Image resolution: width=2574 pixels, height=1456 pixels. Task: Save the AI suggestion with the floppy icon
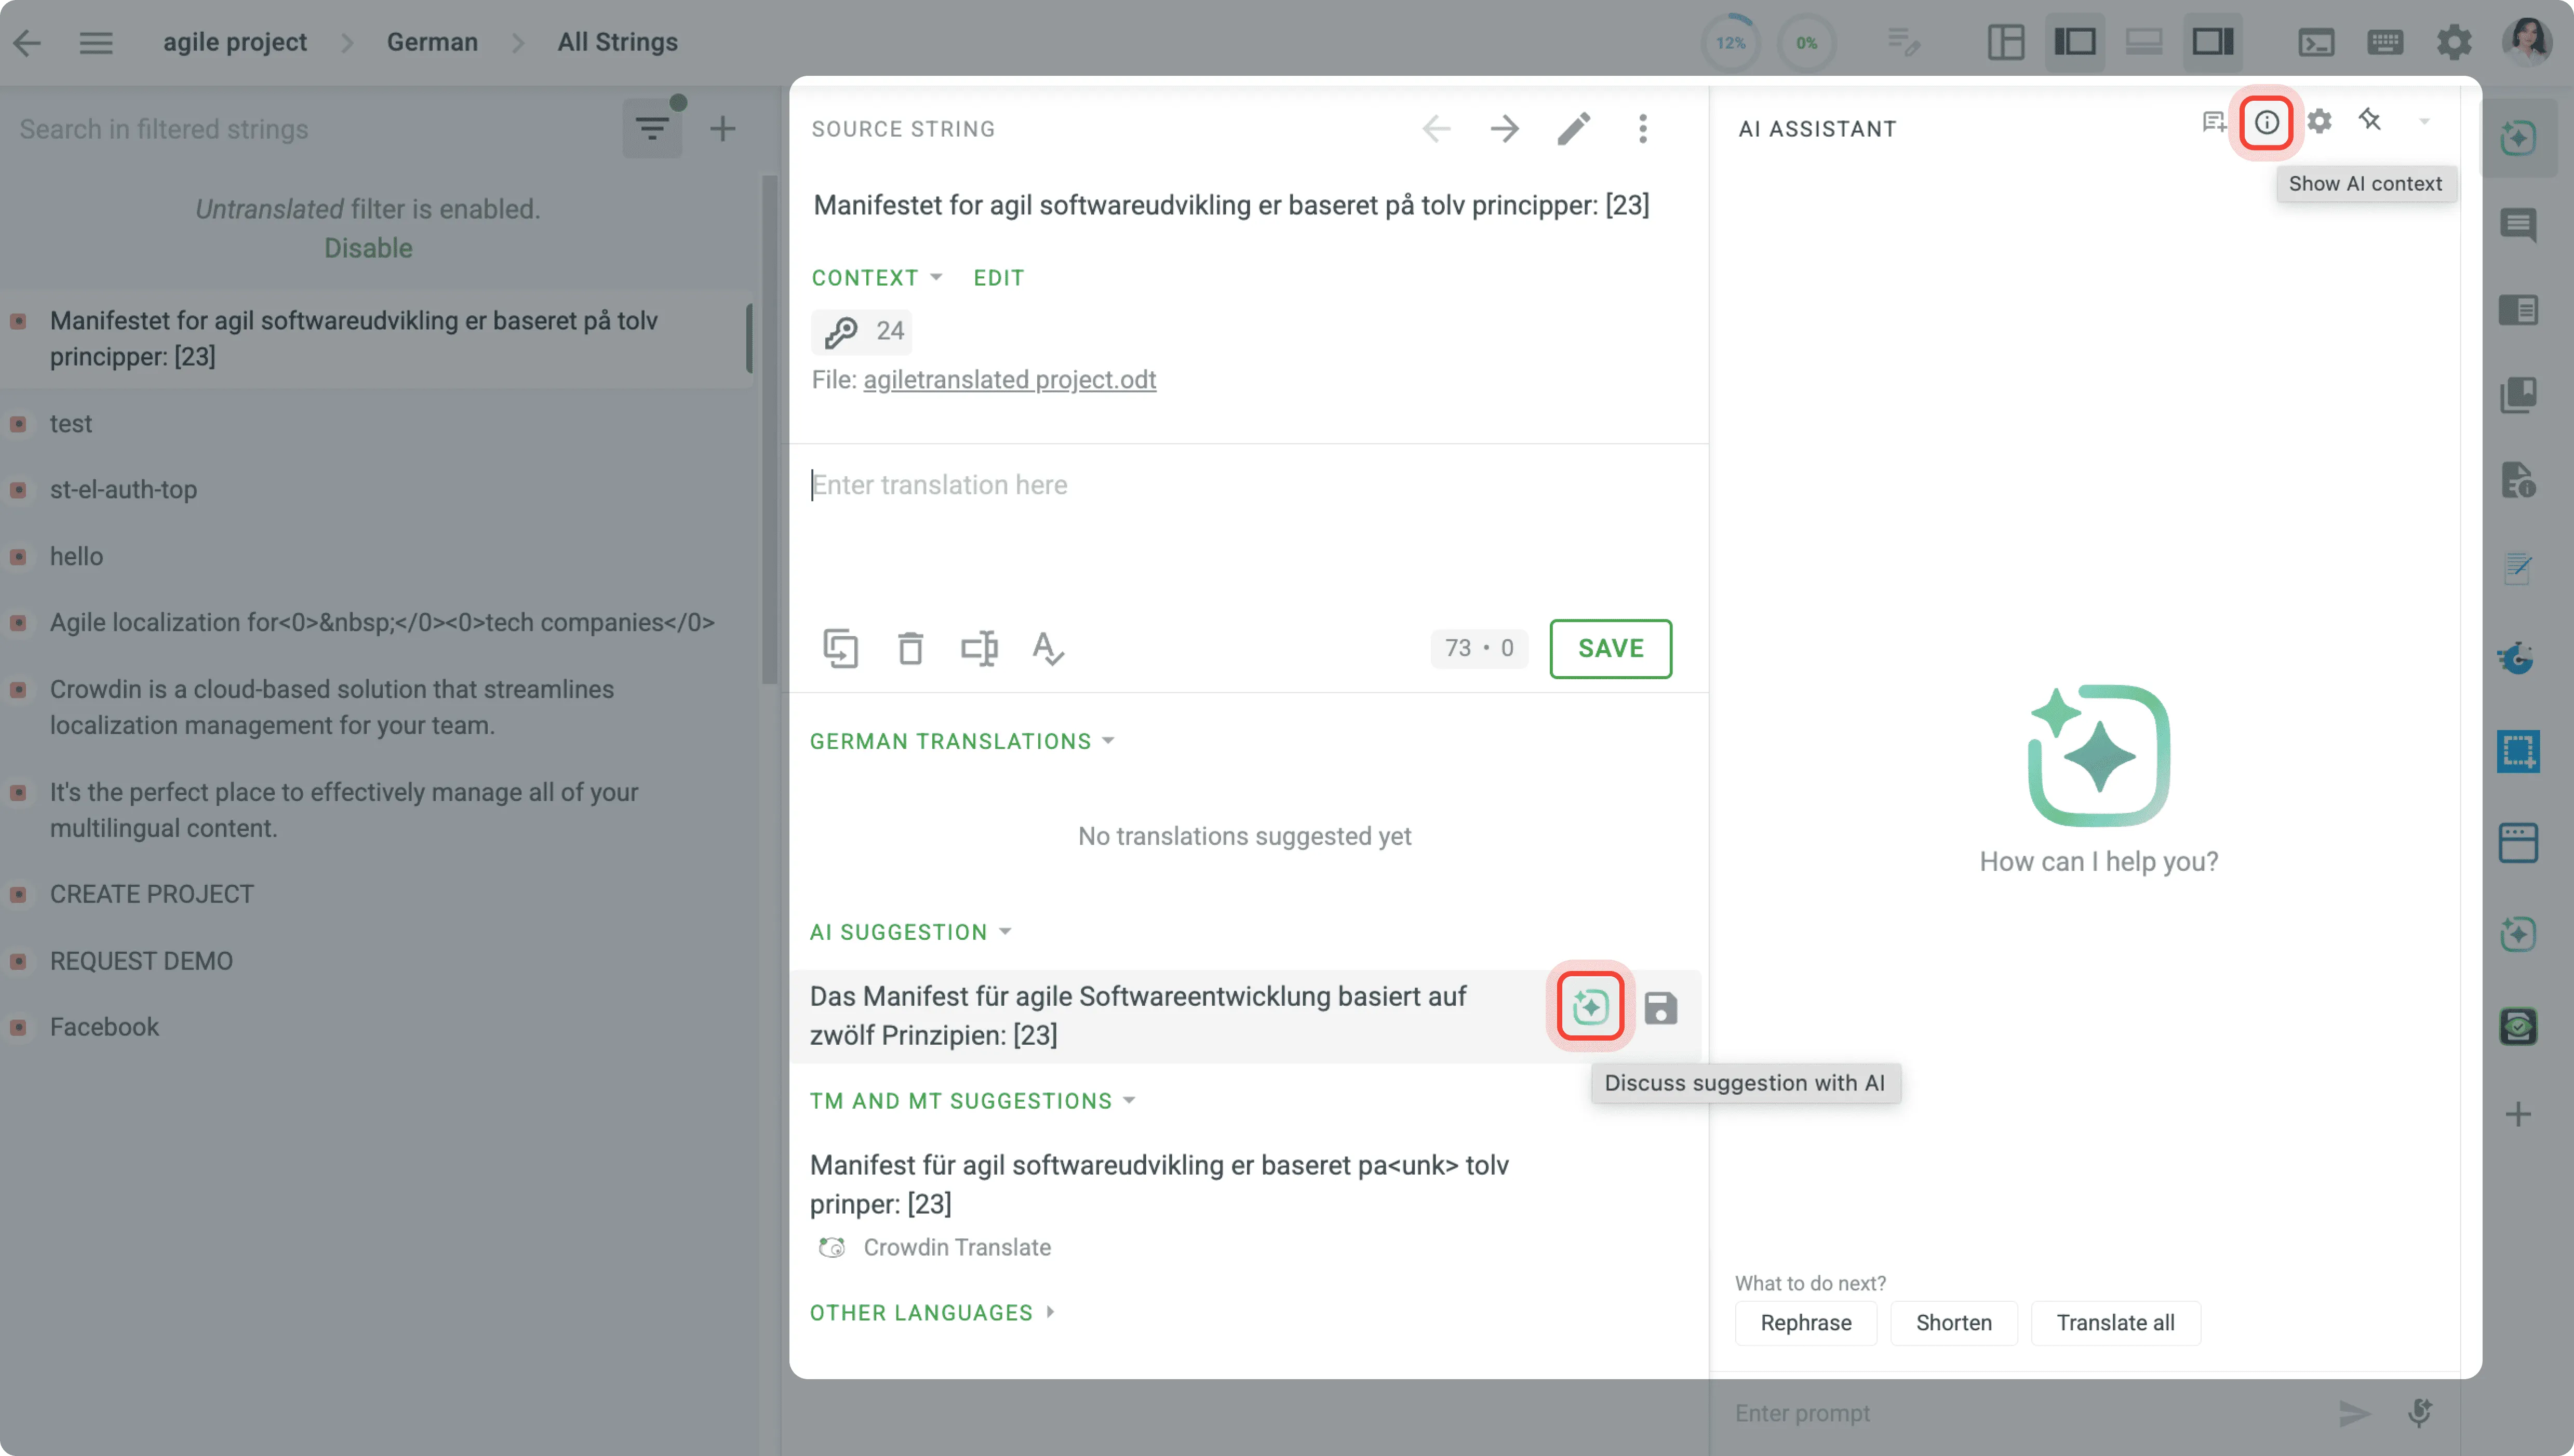coord(1661,1009)
